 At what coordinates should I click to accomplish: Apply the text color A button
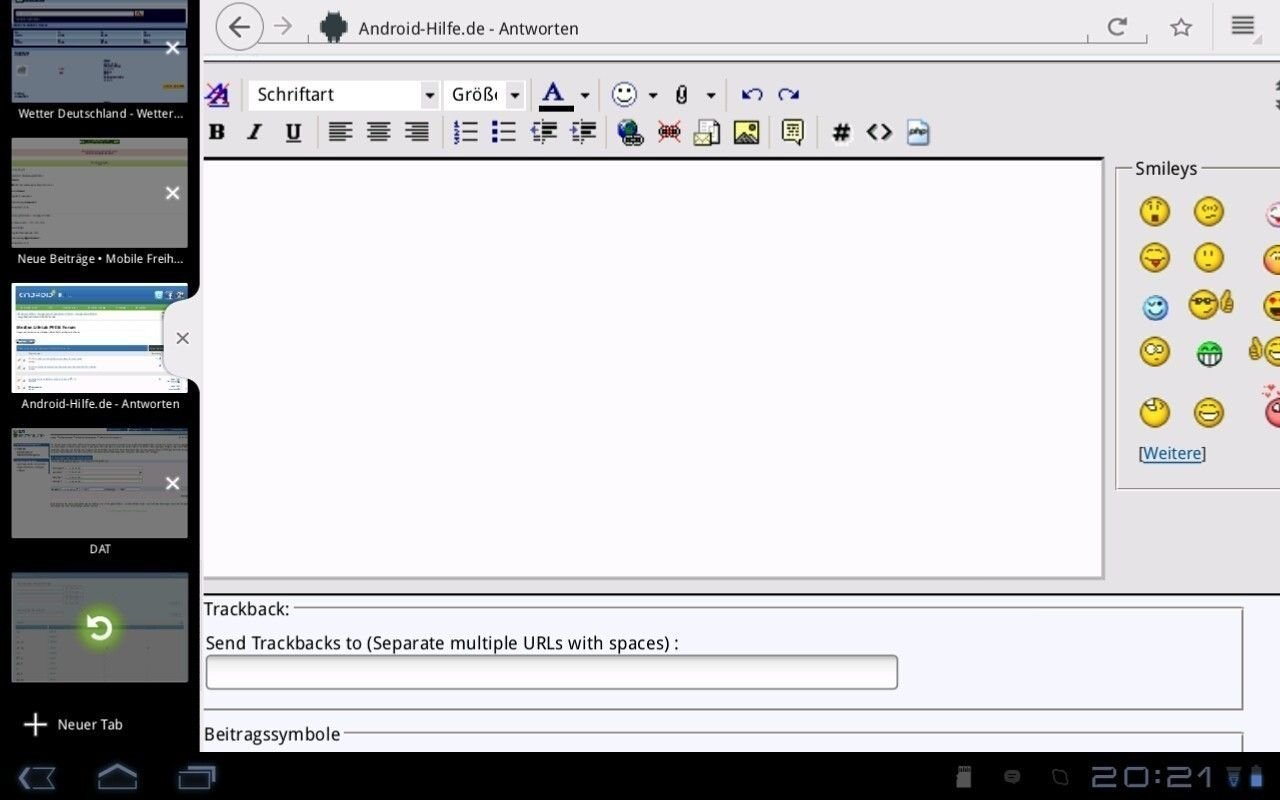tap(555, 95)
